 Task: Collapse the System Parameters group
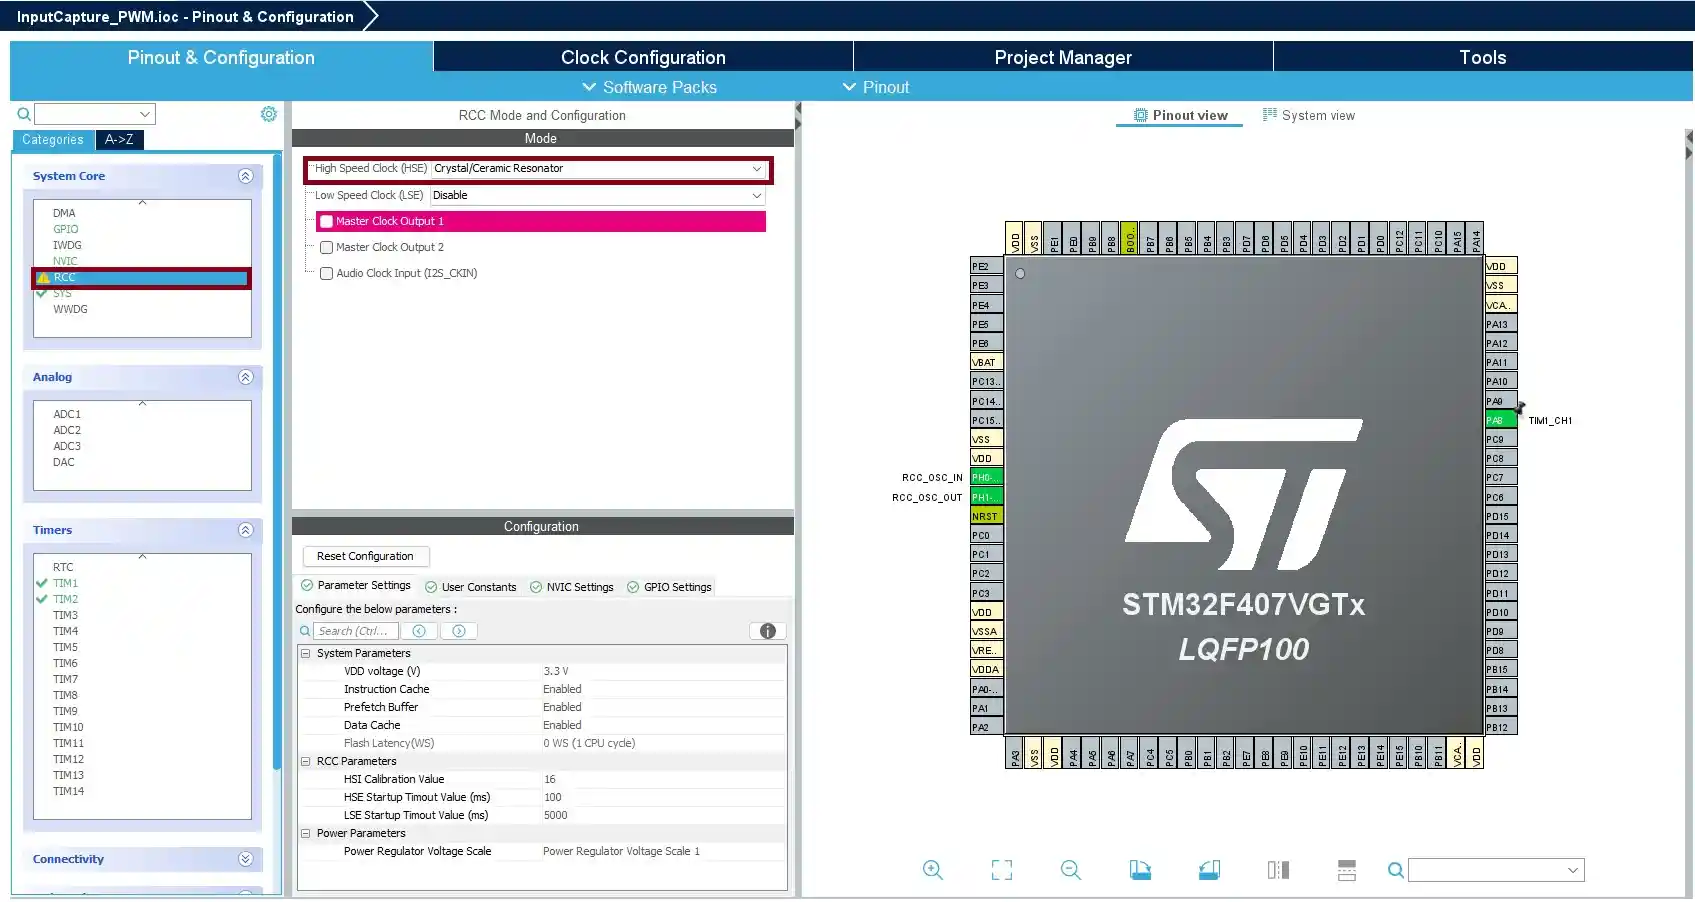point(306,653)
